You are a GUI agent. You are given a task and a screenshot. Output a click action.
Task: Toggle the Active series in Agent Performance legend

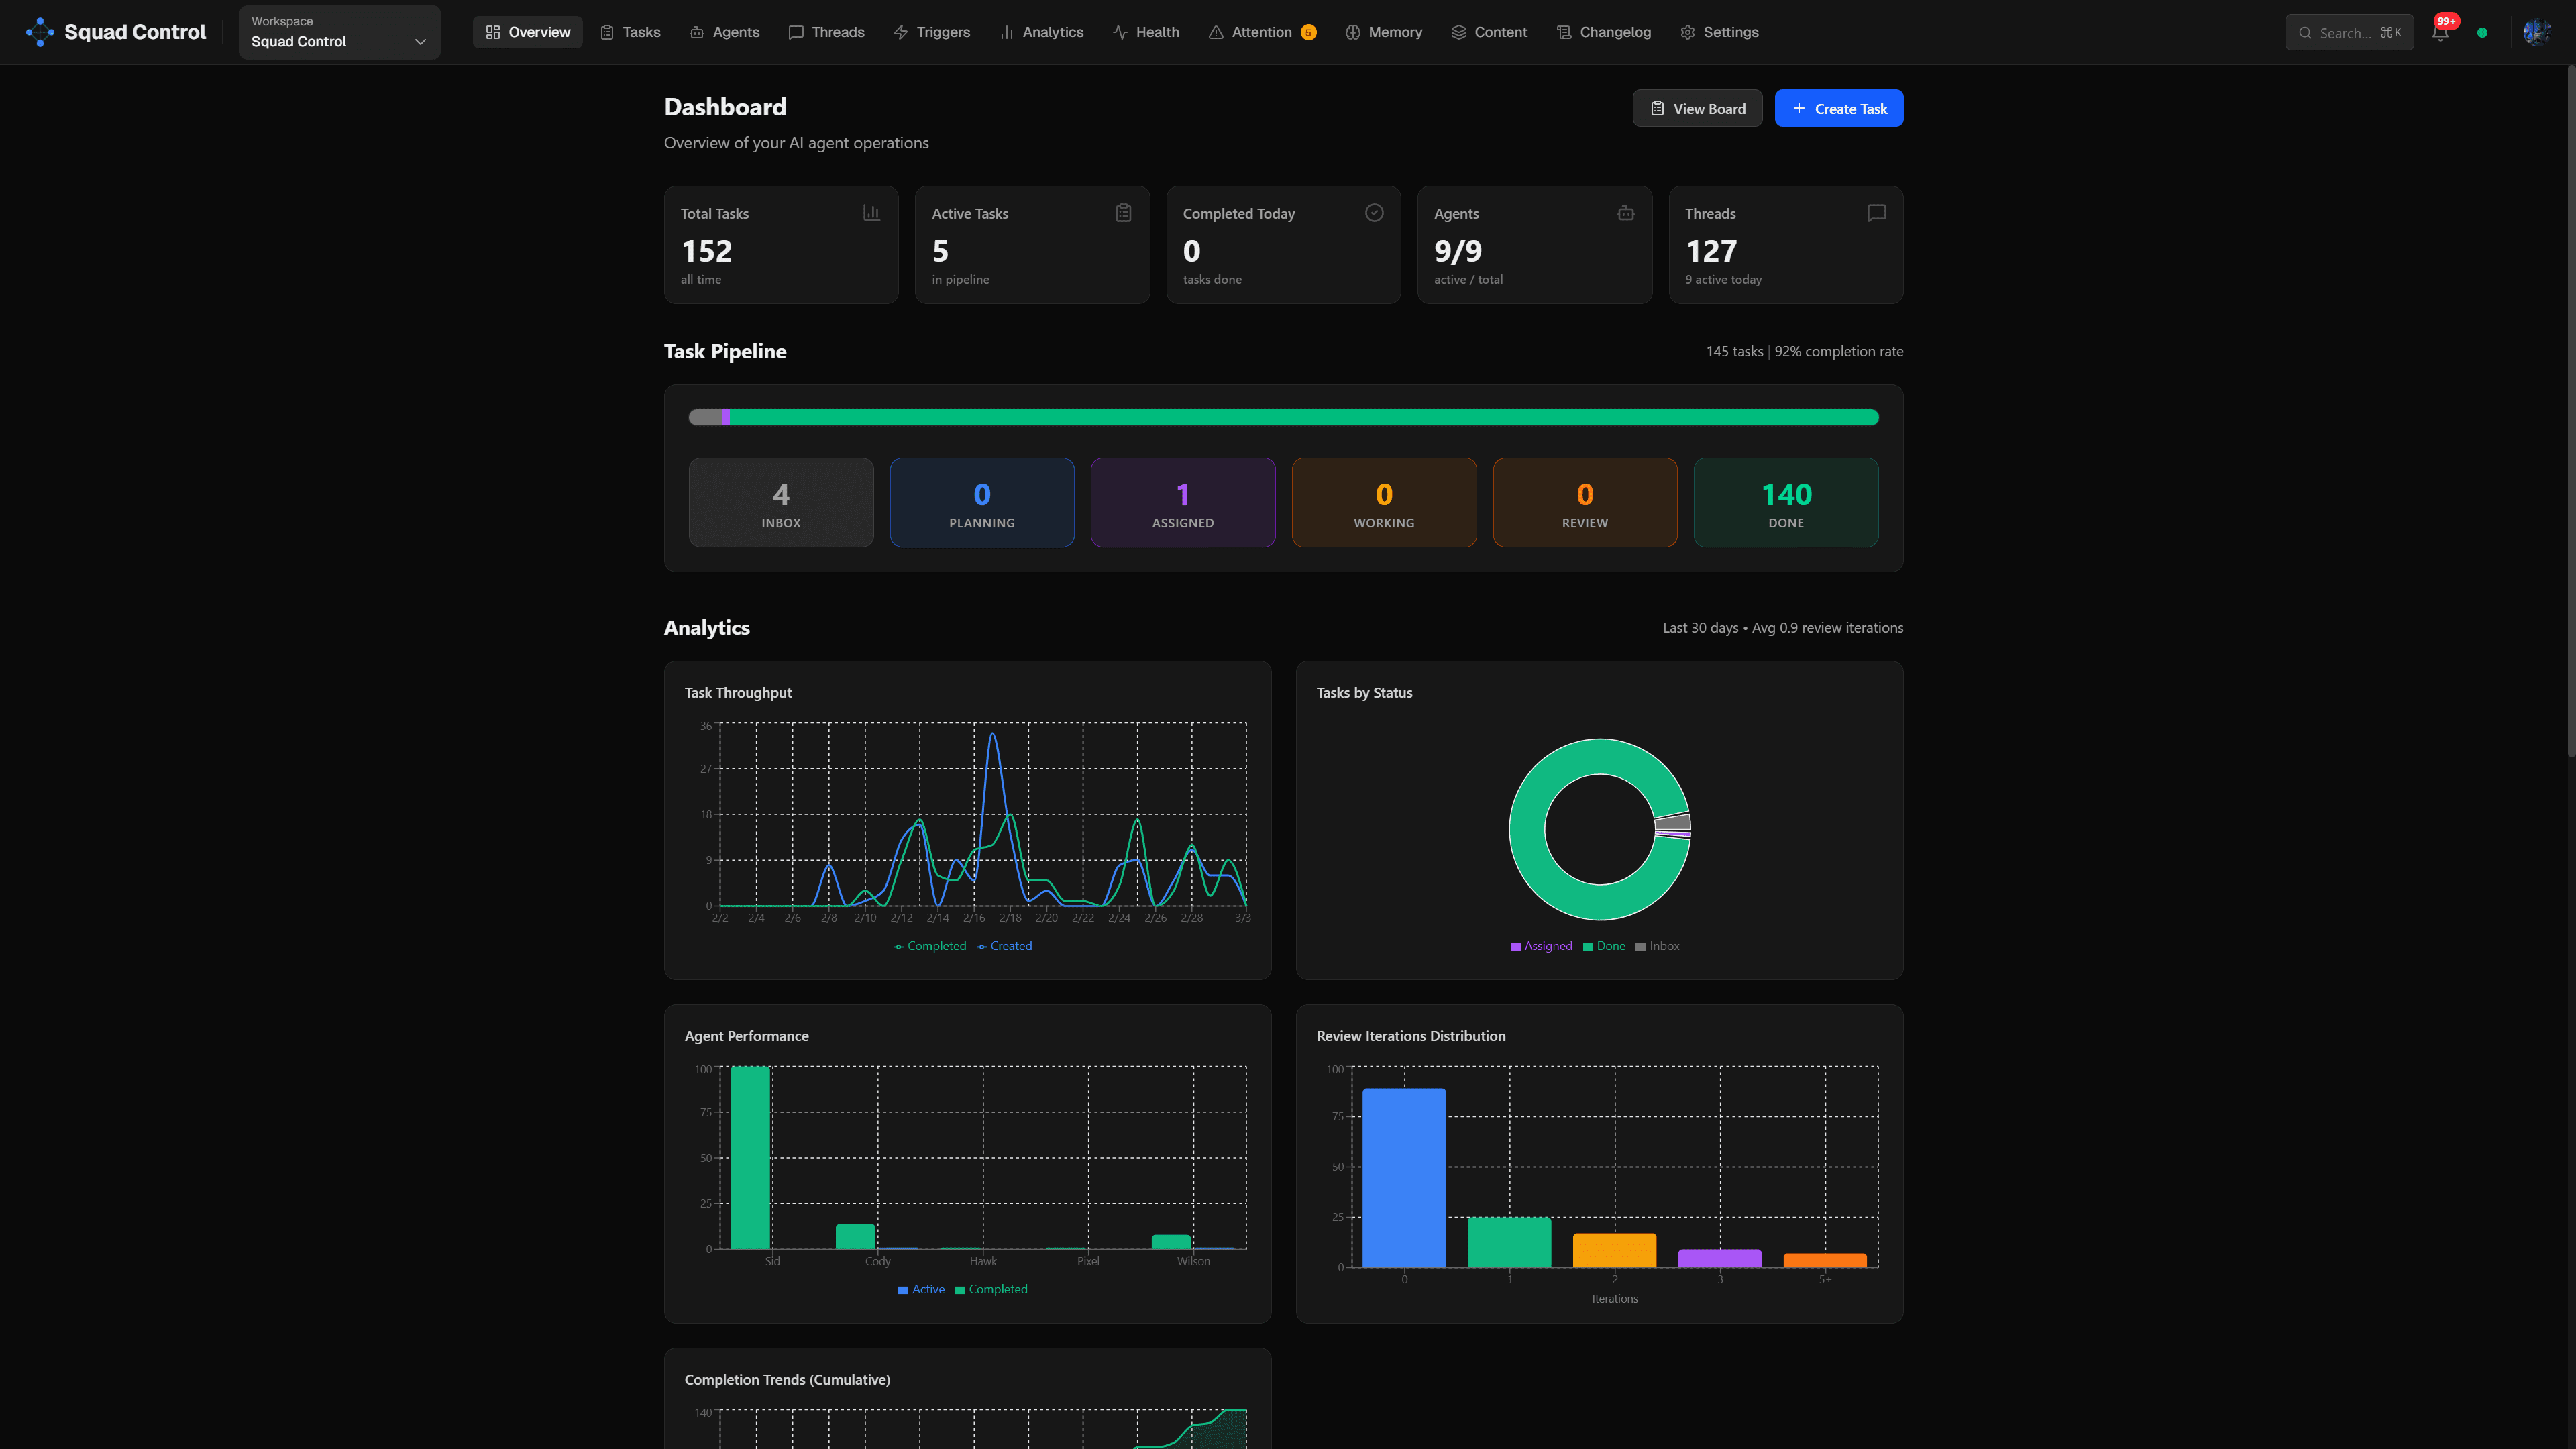click(x=921, y=1289)
